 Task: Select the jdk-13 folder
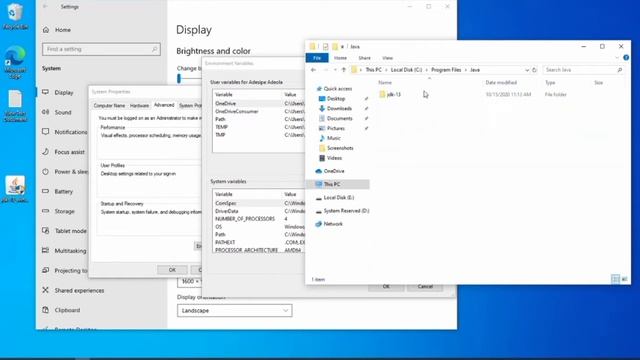click(x=391, y=94)
